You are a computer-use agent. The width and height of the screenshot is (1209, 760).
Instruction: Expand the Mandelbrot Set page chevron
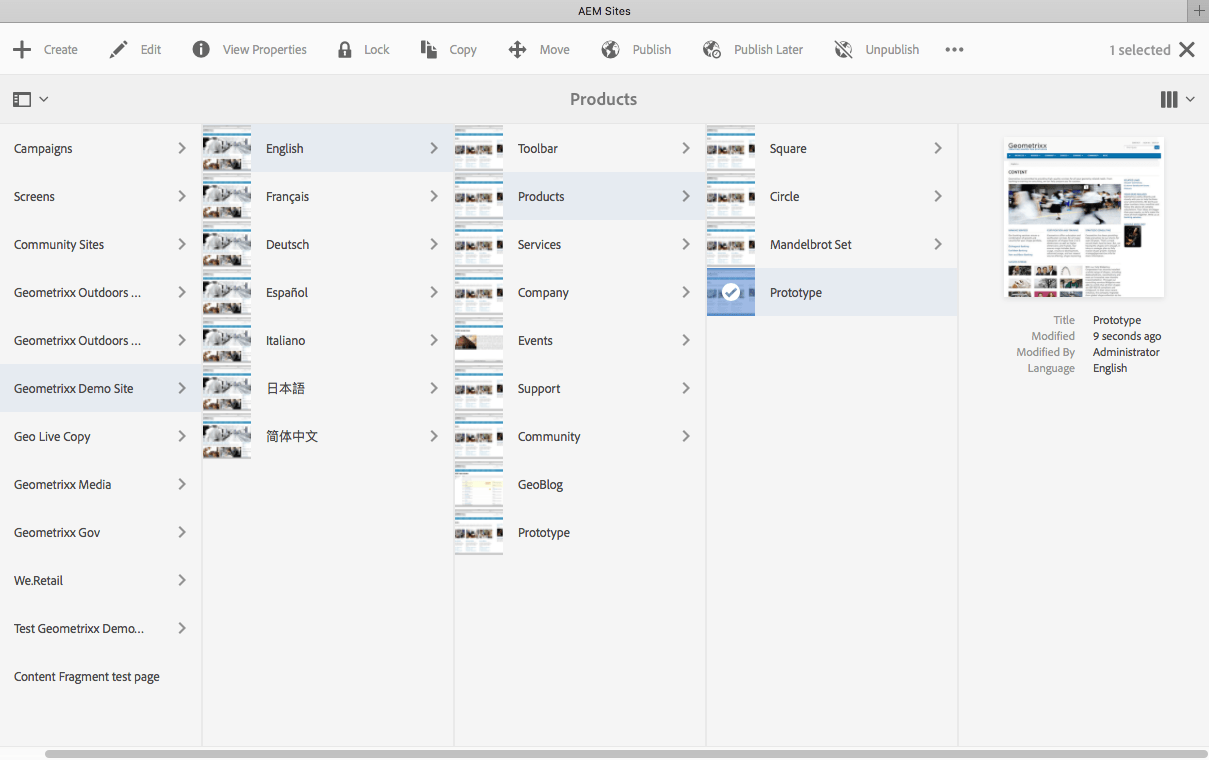tap(937, 244)
